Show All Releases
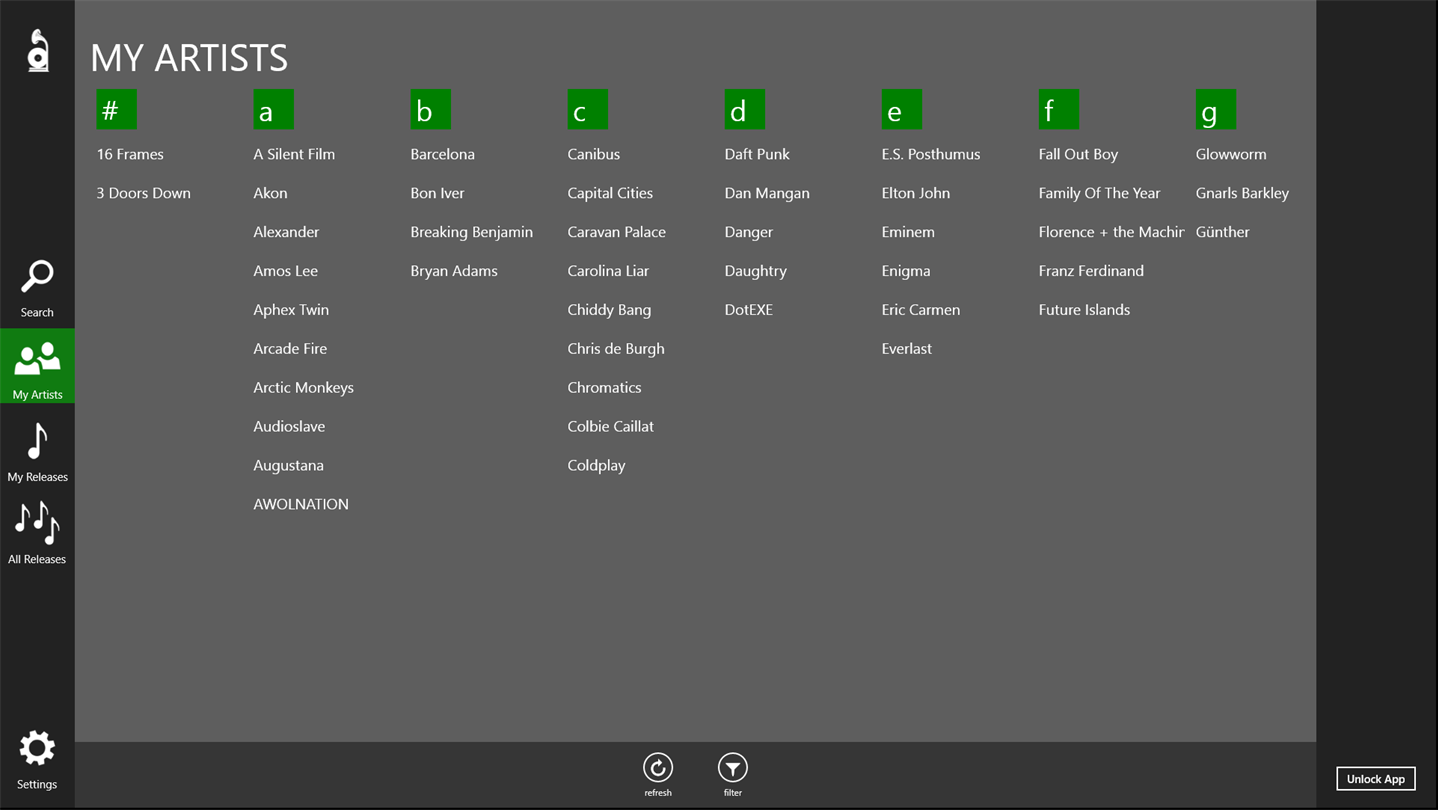Viewport: 1438px width, 810px height. click(37, 534)
